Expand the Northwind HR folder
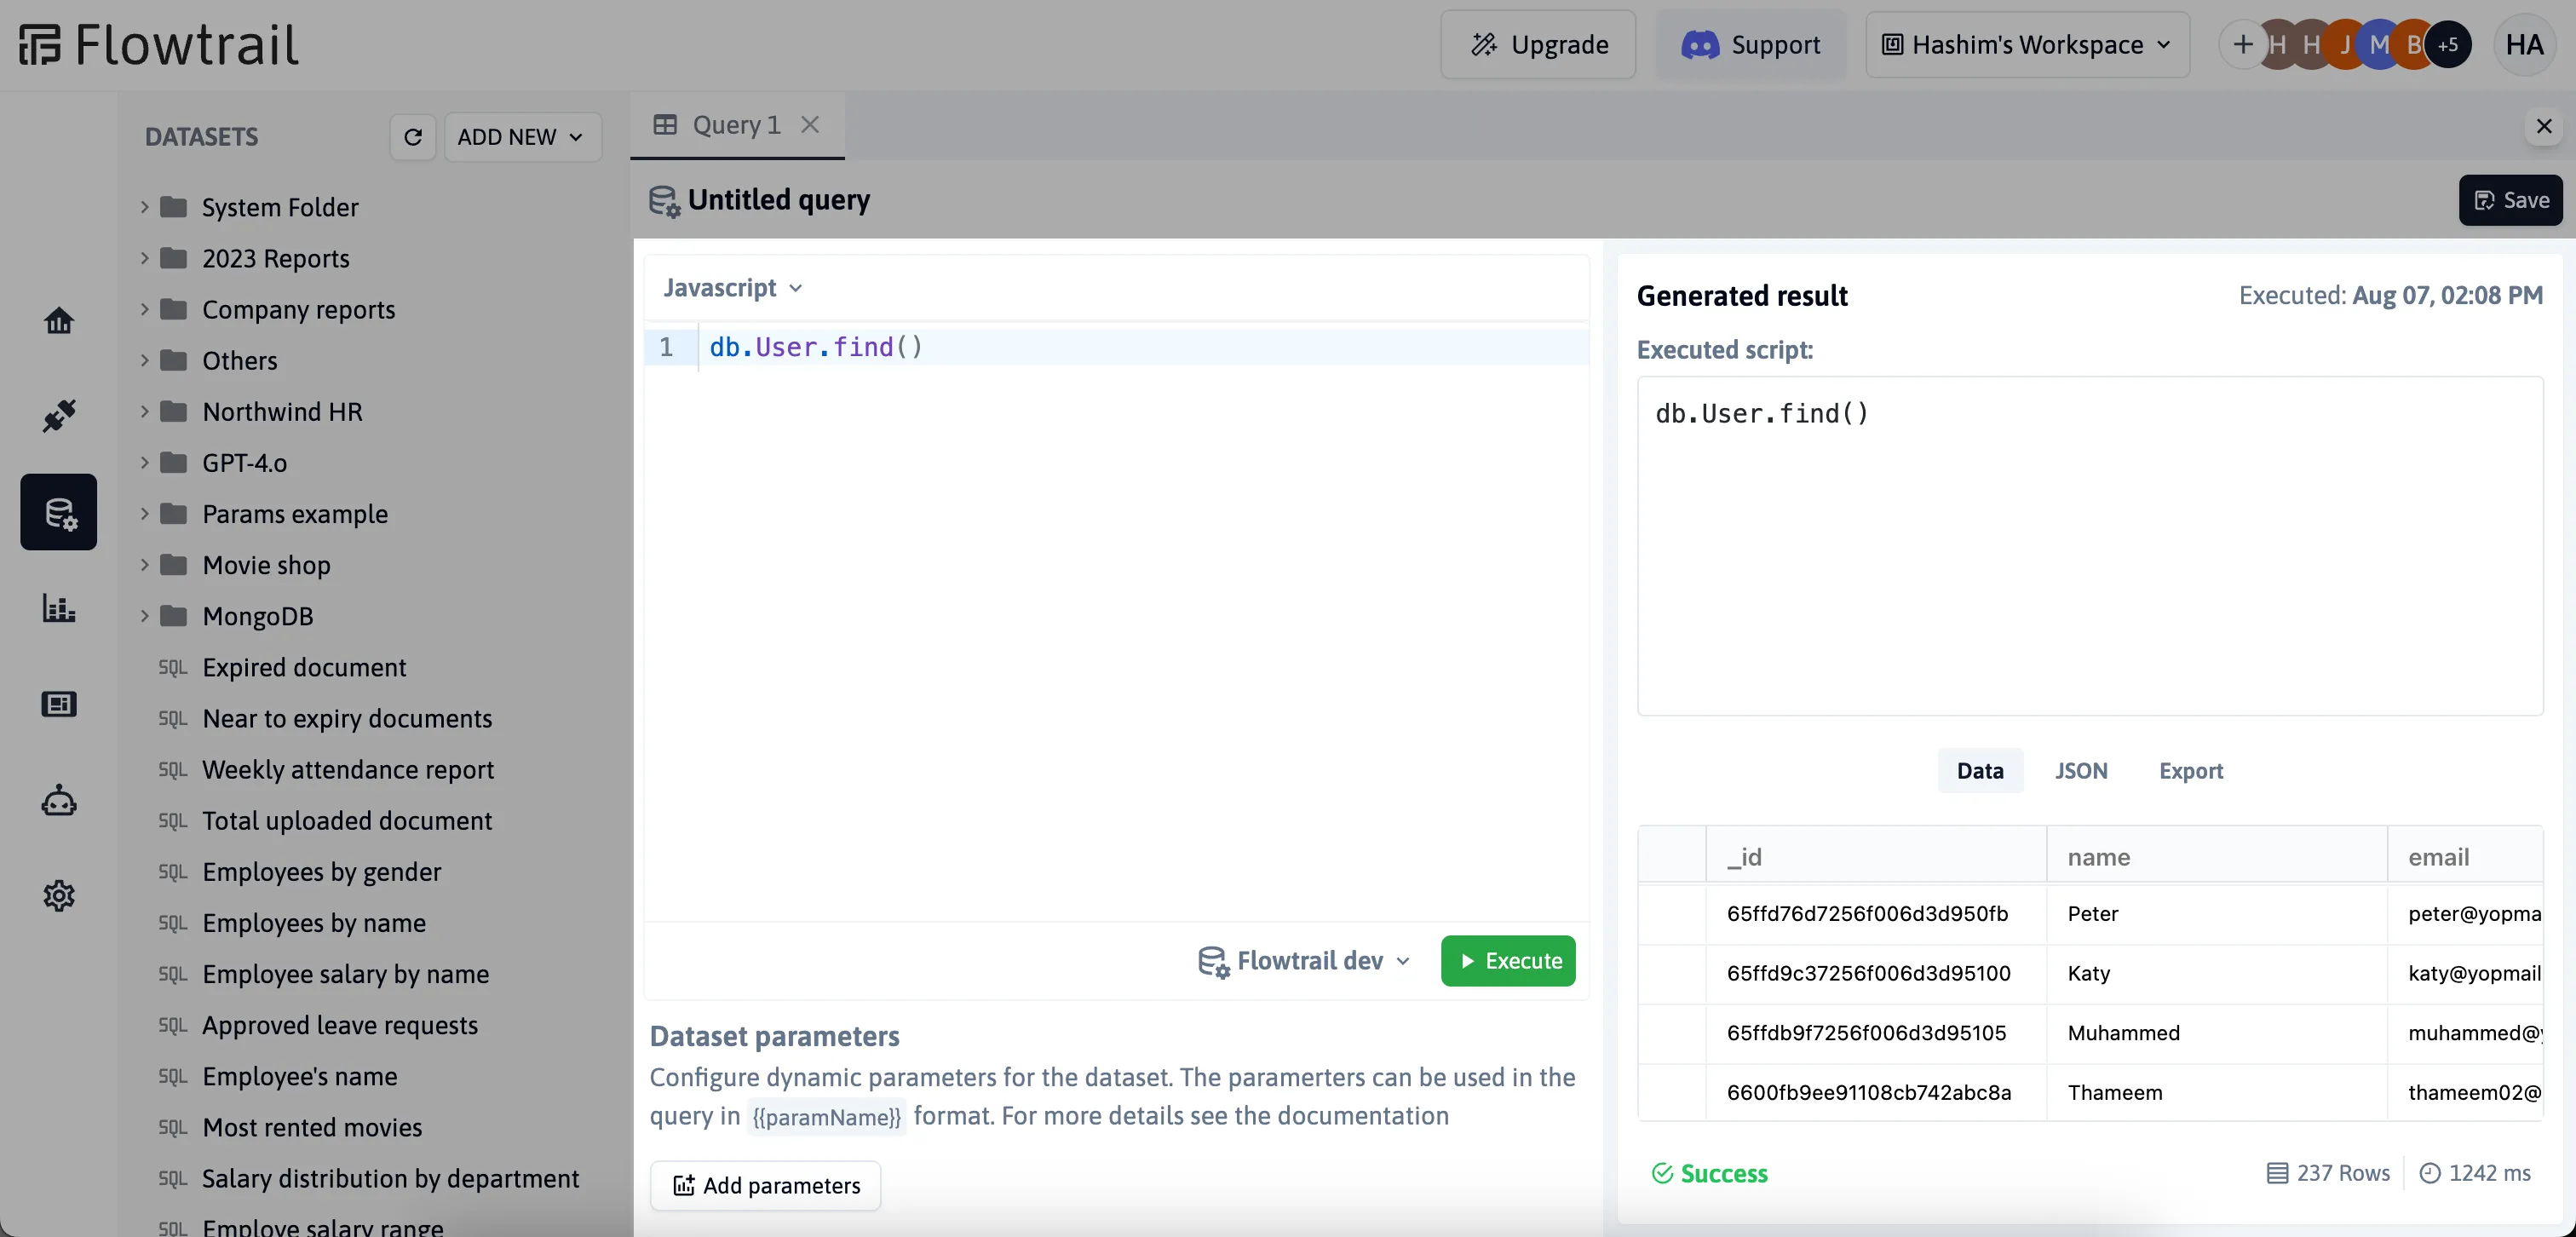The width and height of the screenshot is (2576, 1237). pos(144,411)
